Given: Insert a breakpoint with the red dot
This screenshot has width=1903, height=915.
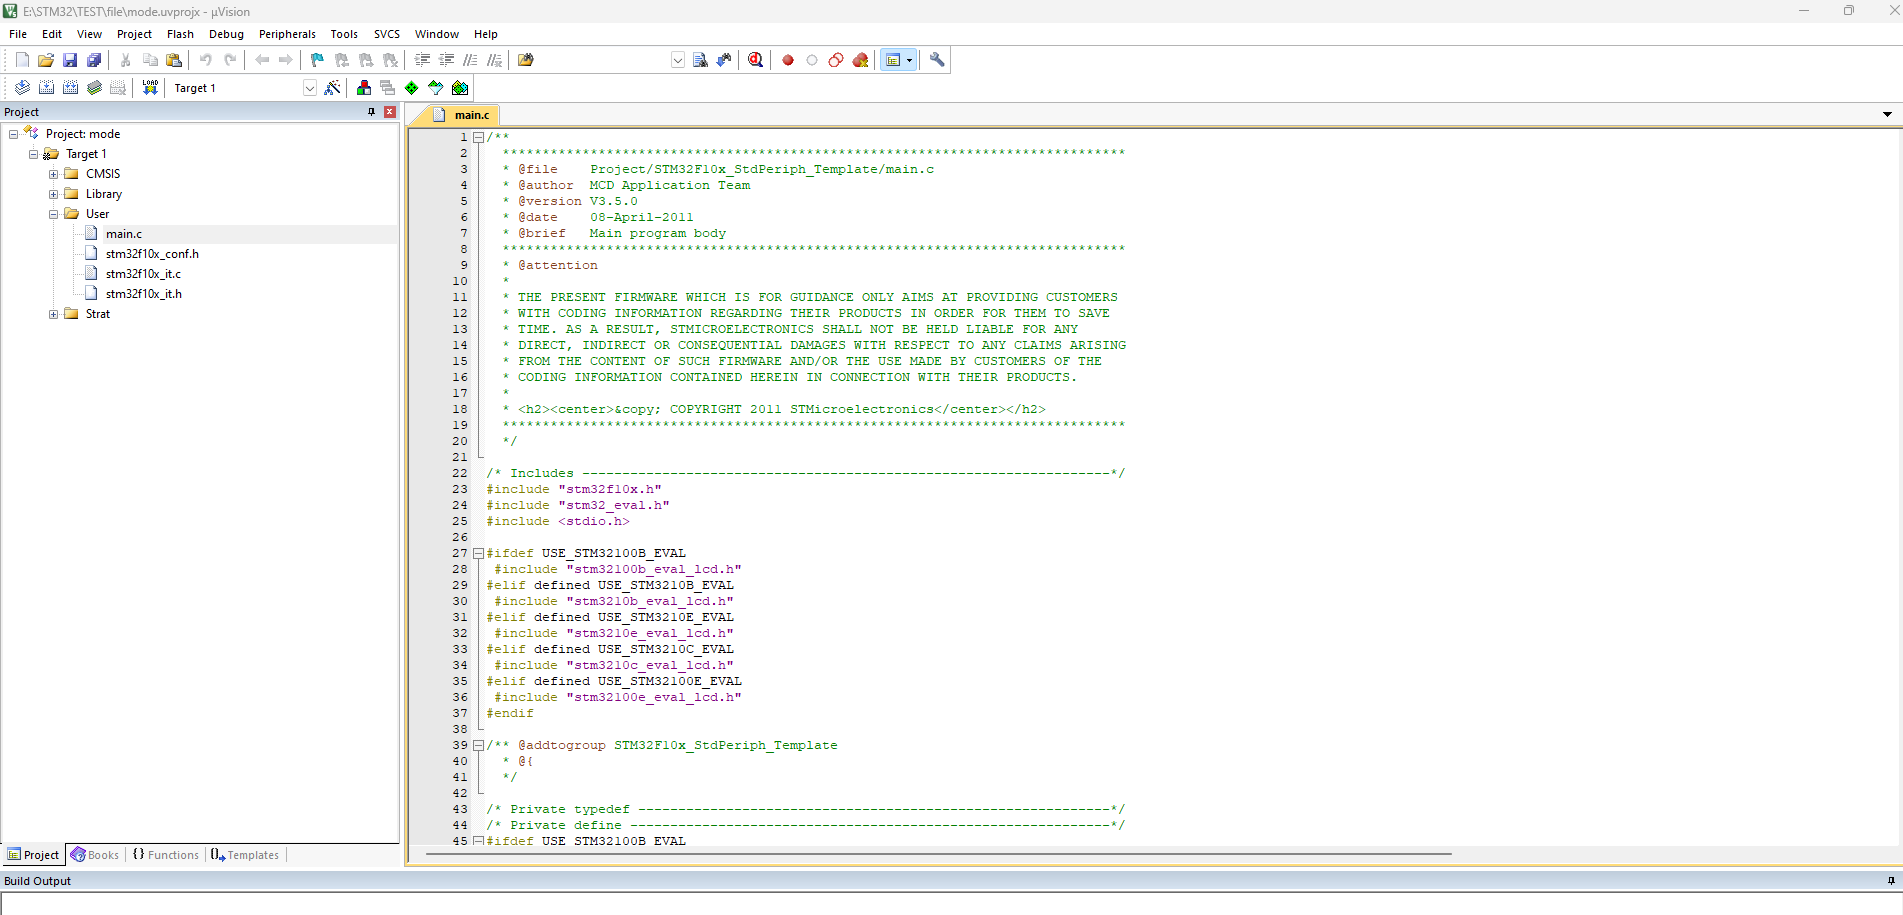Looking at the screenshot, I should point(788,60).
